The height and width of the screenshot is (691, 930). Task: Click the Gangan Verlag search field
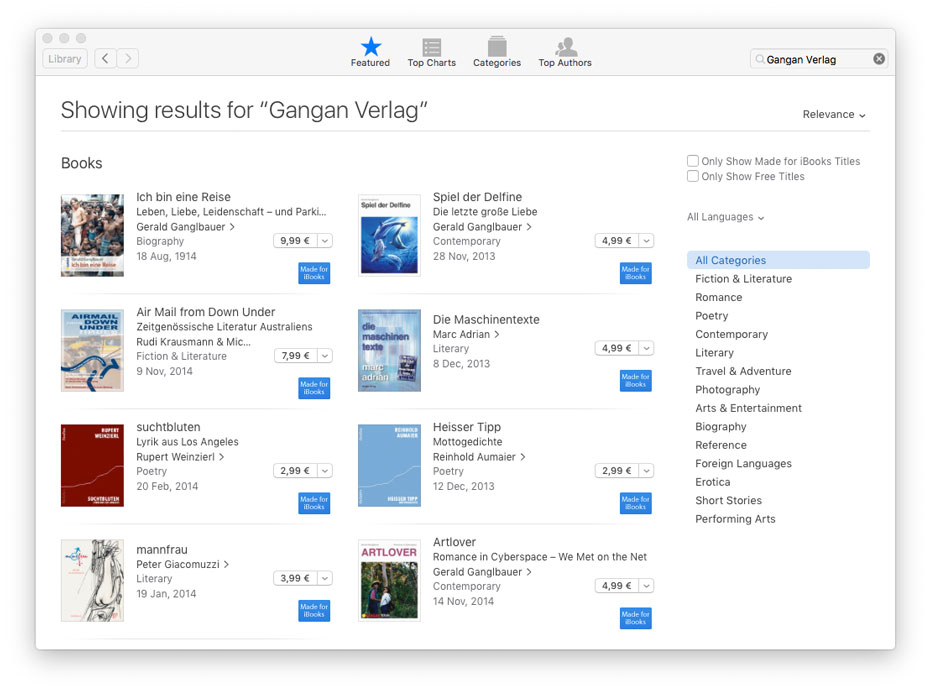point(818,59)
